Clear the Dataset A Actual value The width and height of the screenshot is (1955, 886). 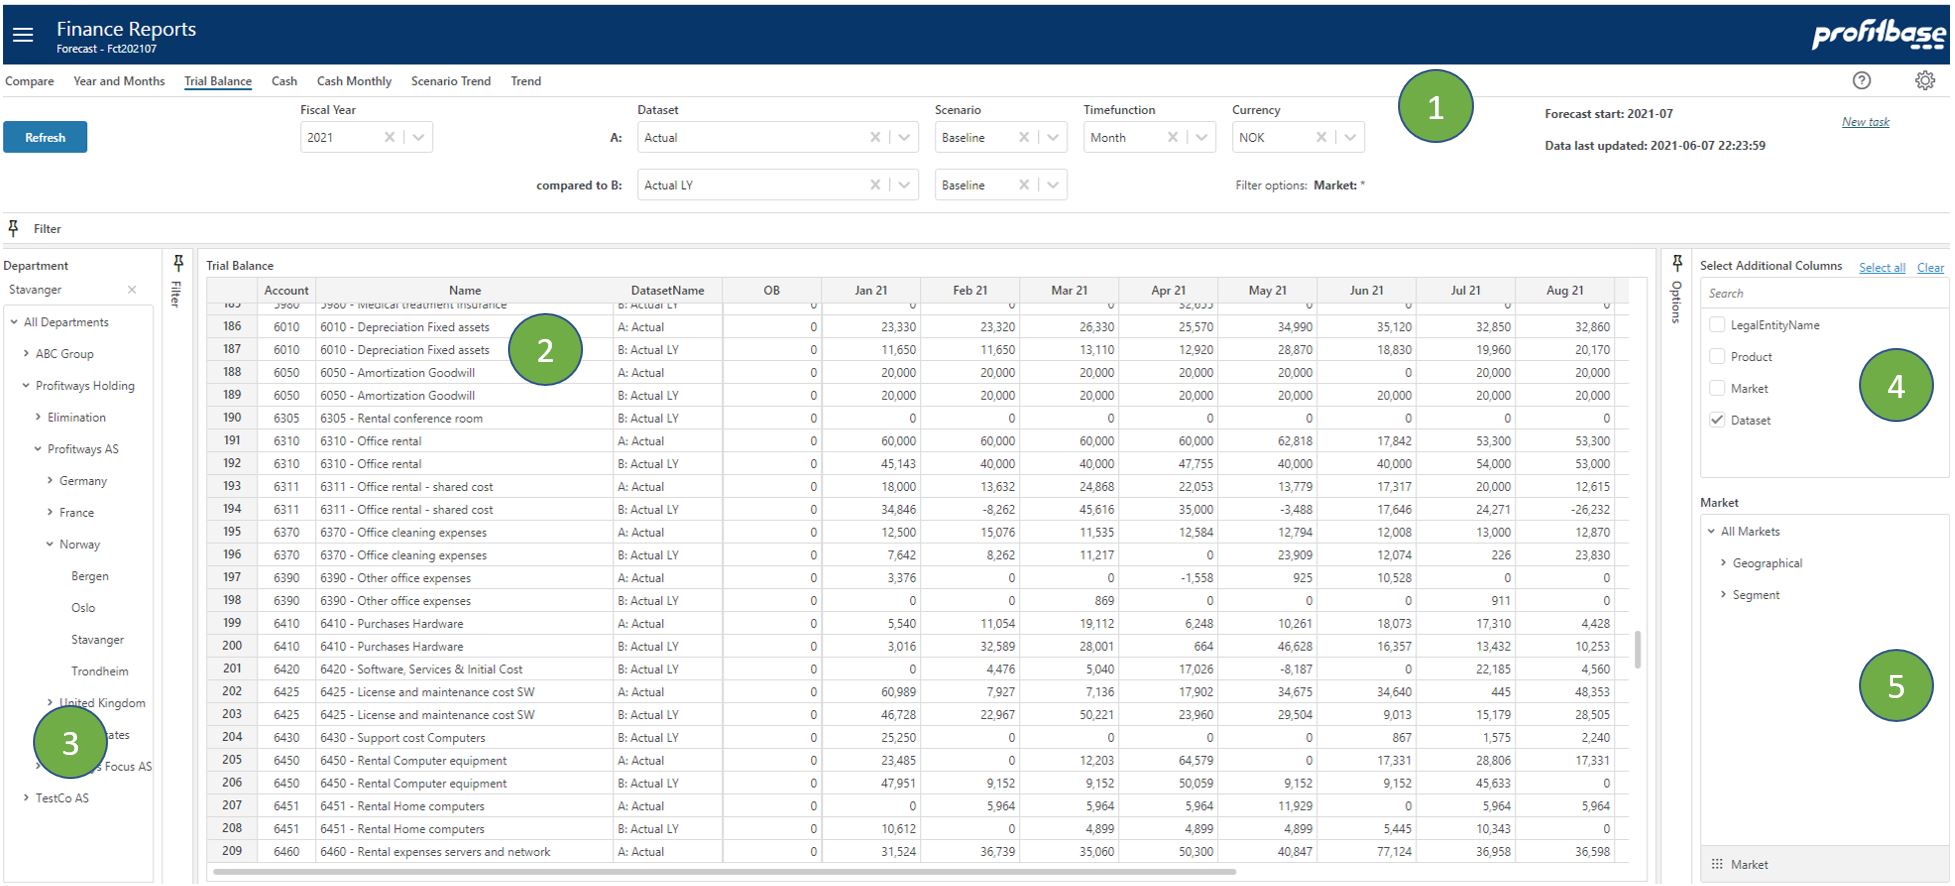(875, 137)
